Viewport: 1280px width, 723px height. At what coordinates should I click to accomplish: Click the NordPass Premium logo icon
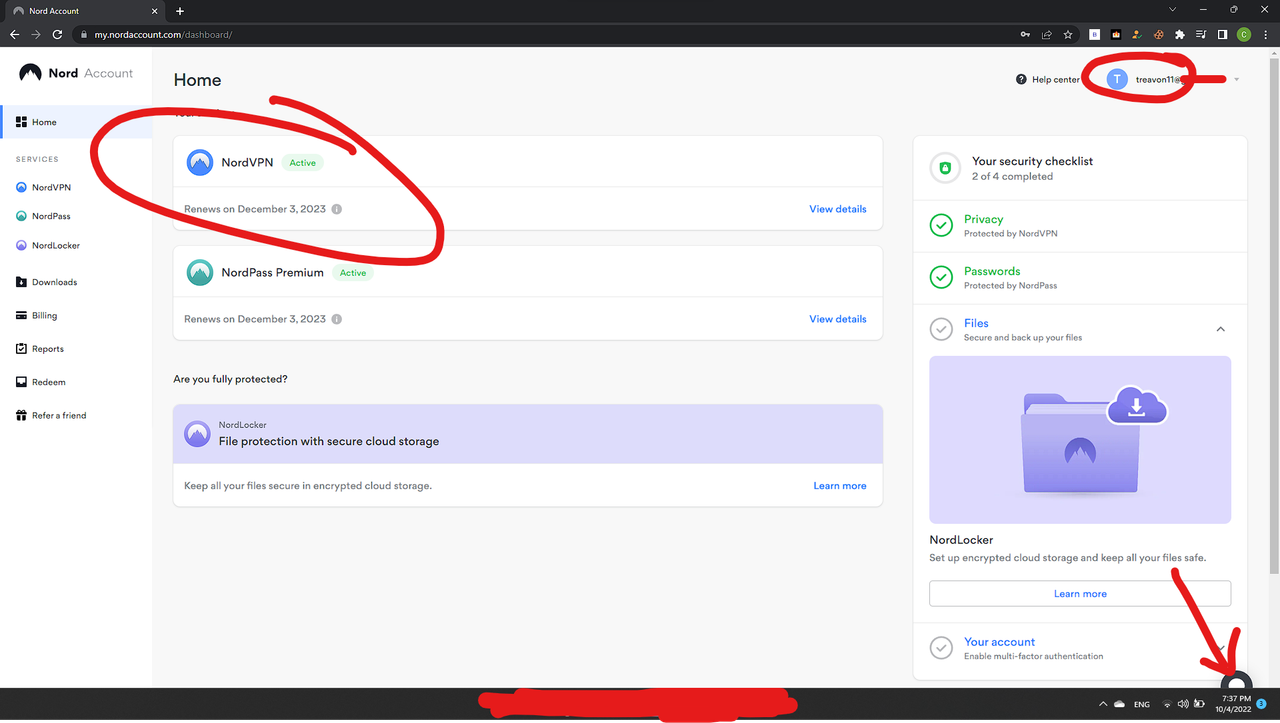point(200,272)
